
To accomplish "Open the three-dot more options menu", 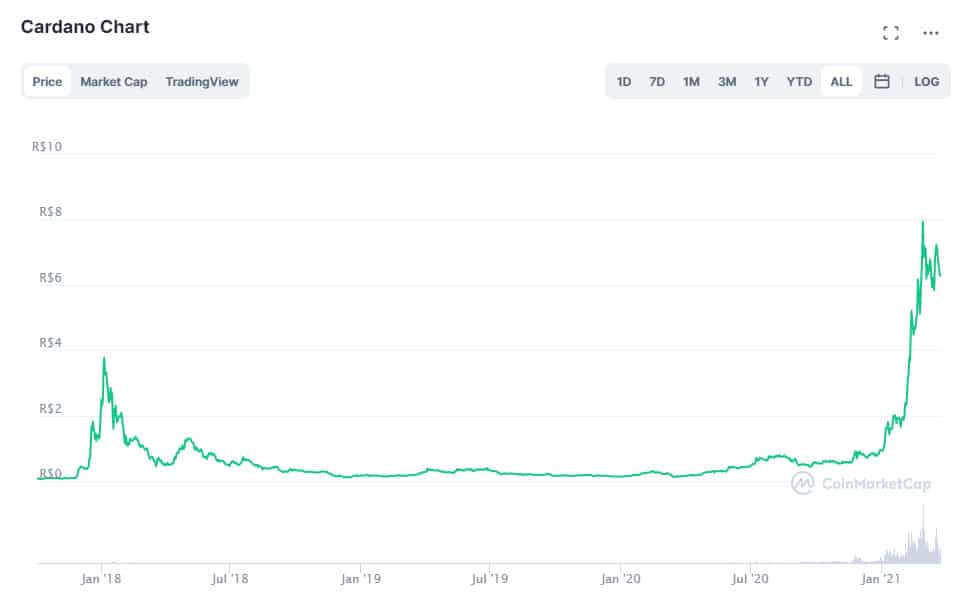I will pyautogui.click(x=931, y=33).
